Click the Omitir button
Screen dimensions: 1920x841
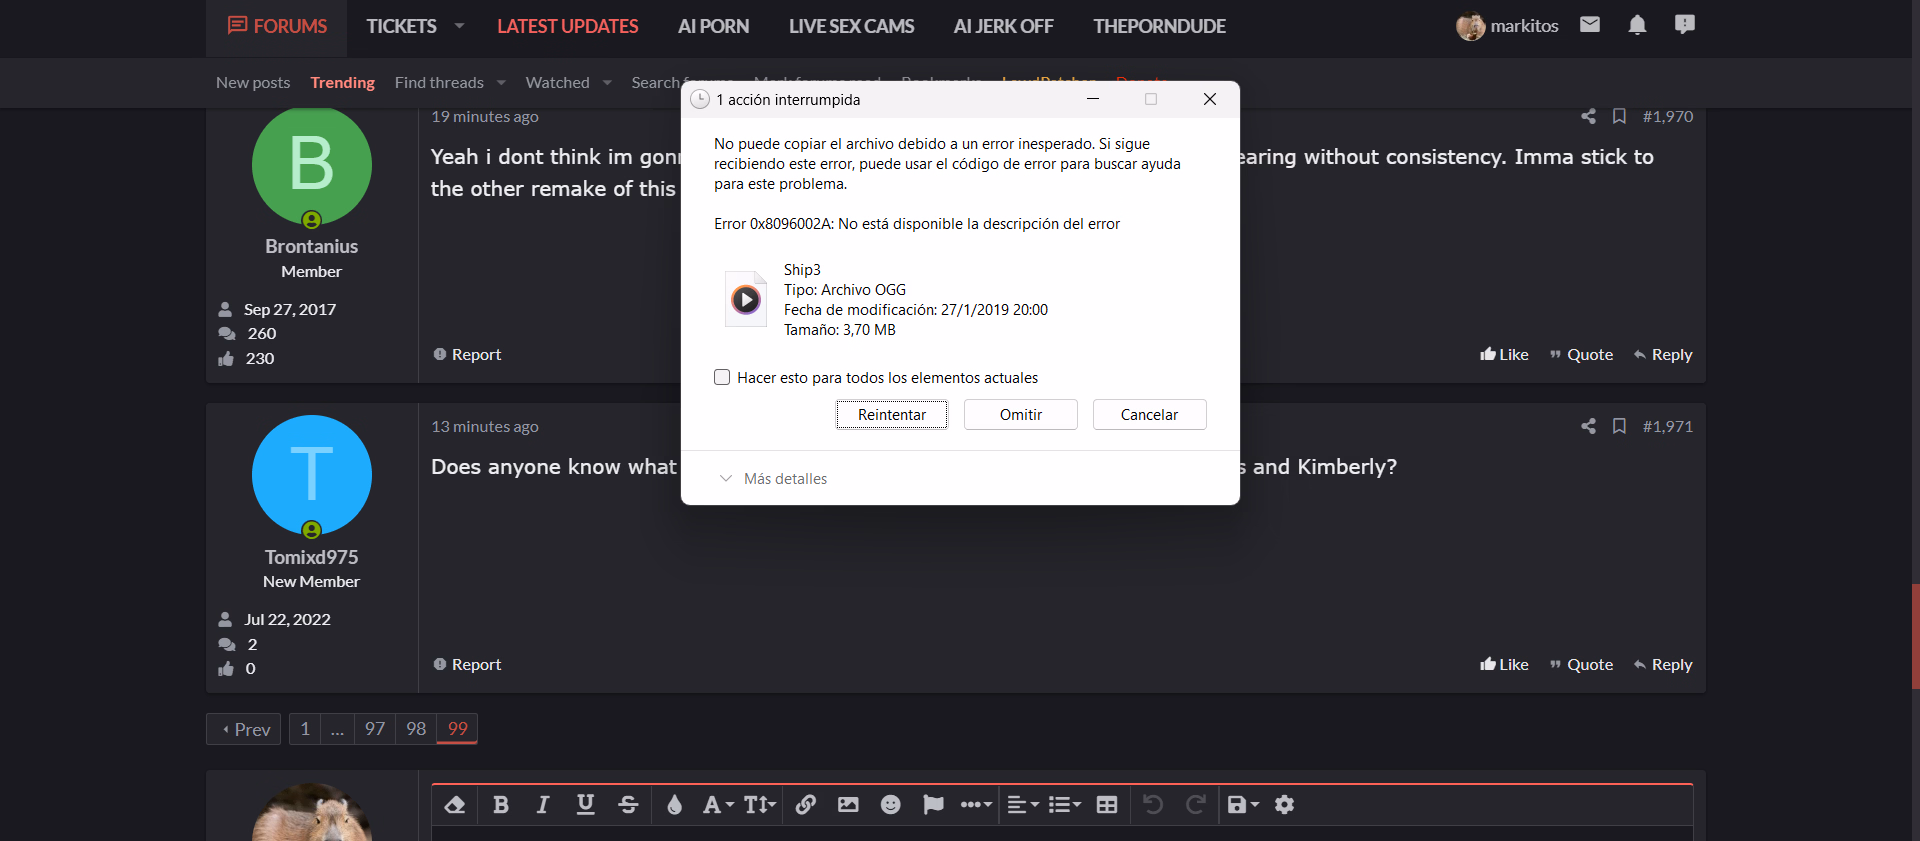coord(1020,415)
